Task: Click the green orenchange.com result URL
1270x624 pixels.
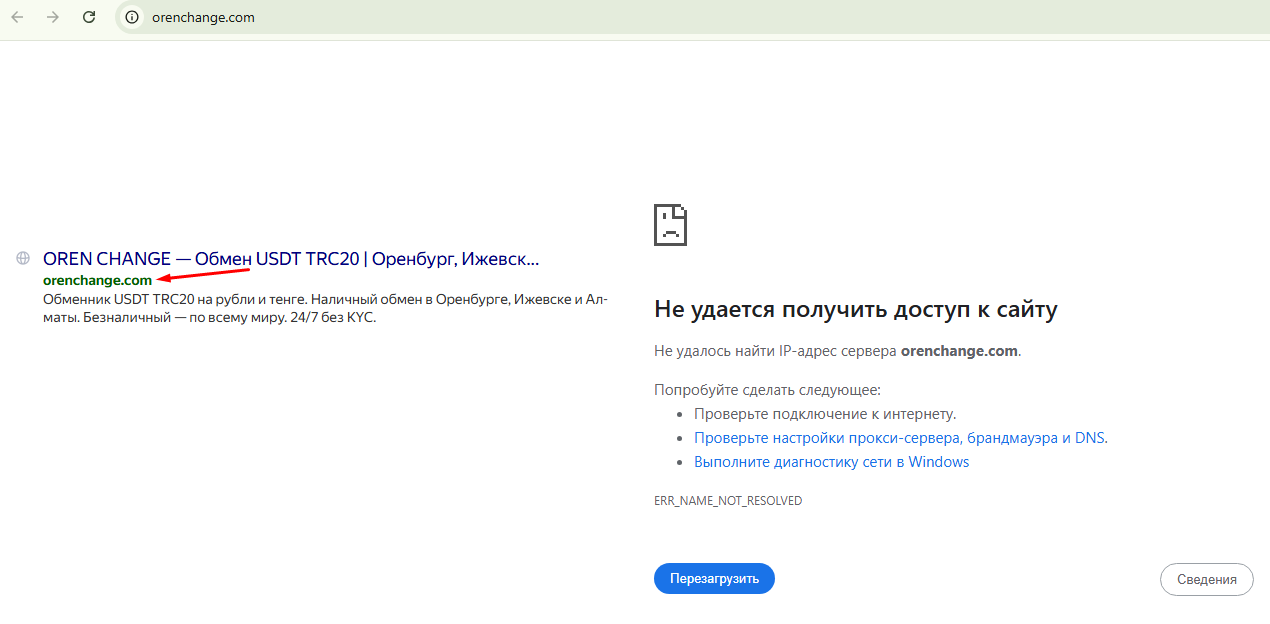Action: pyautogui.click(x=97, y=280)
